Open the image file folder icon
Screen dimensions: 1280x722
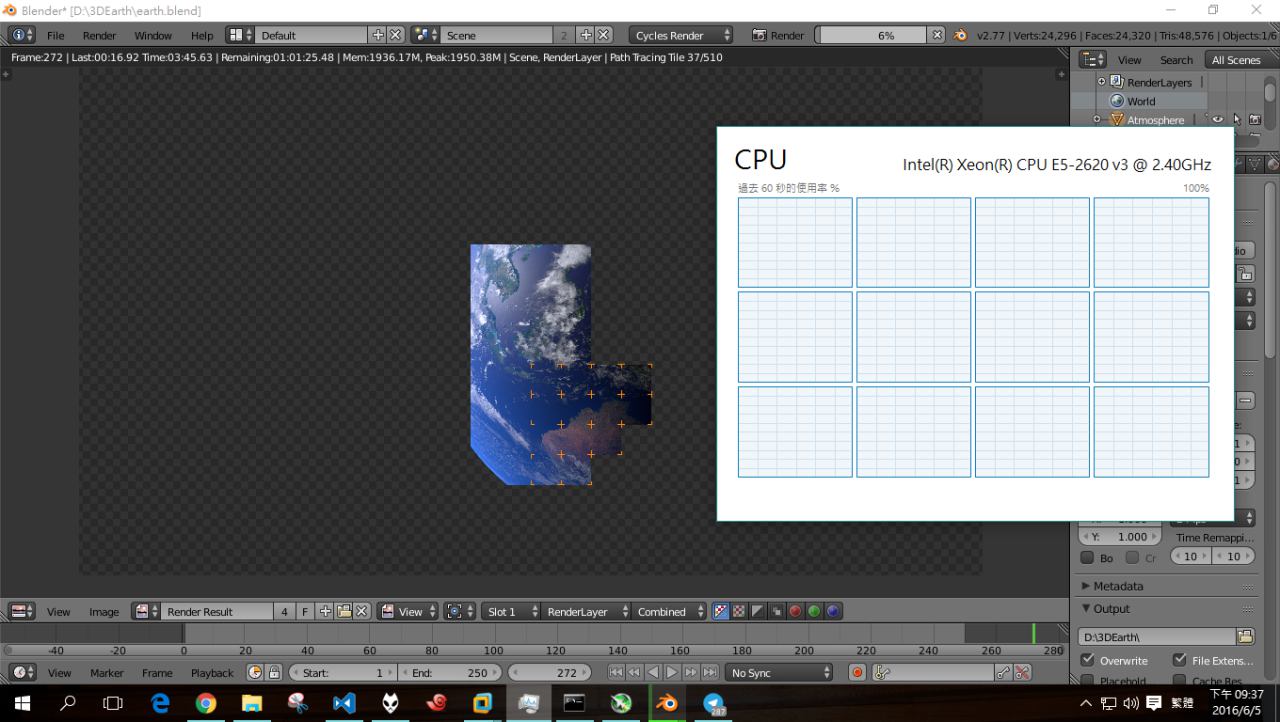344,611
